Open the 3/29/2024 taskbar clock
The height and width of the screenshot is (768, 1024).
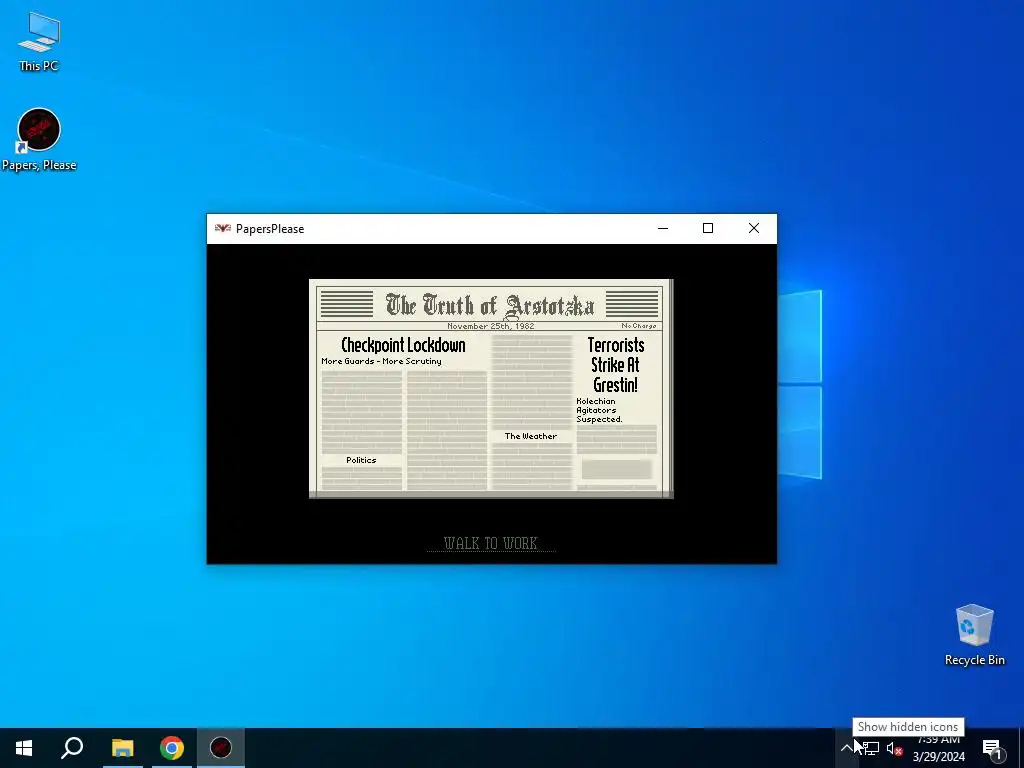pos(938,748)
